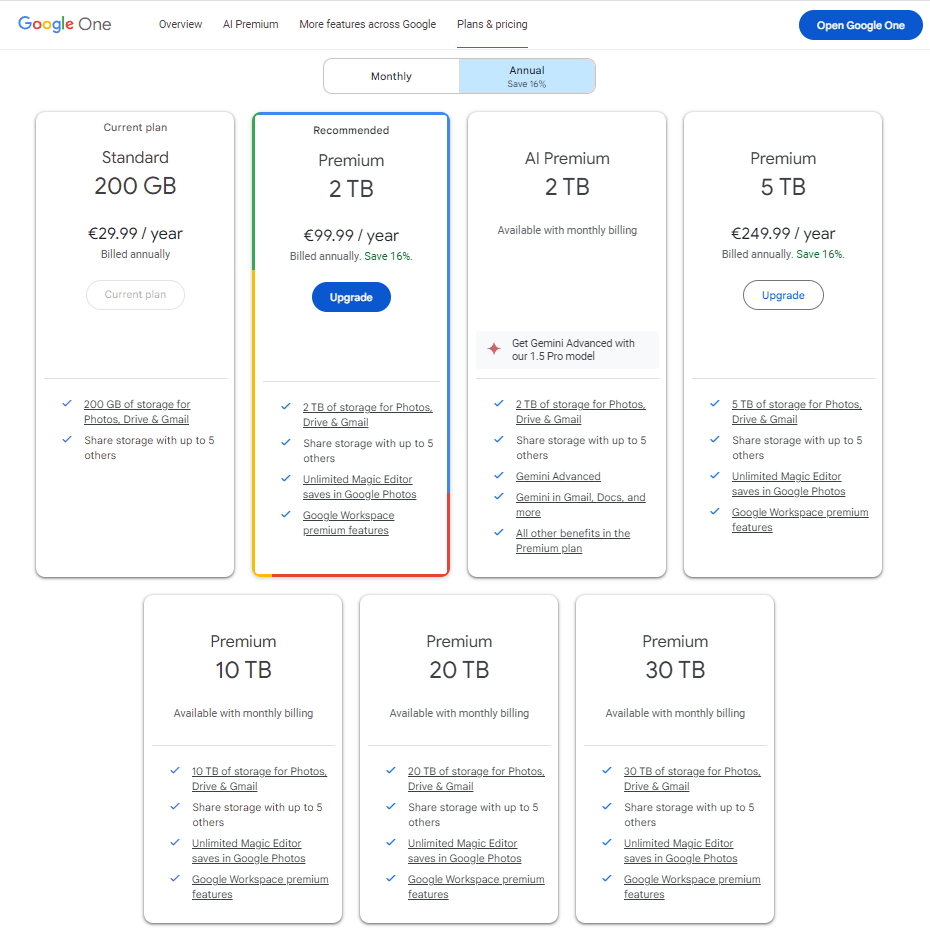Click "Share storage with up to 5 others" in Standard card
The height and width of the screenshot is (930, 930).
(x=149, y=448)
